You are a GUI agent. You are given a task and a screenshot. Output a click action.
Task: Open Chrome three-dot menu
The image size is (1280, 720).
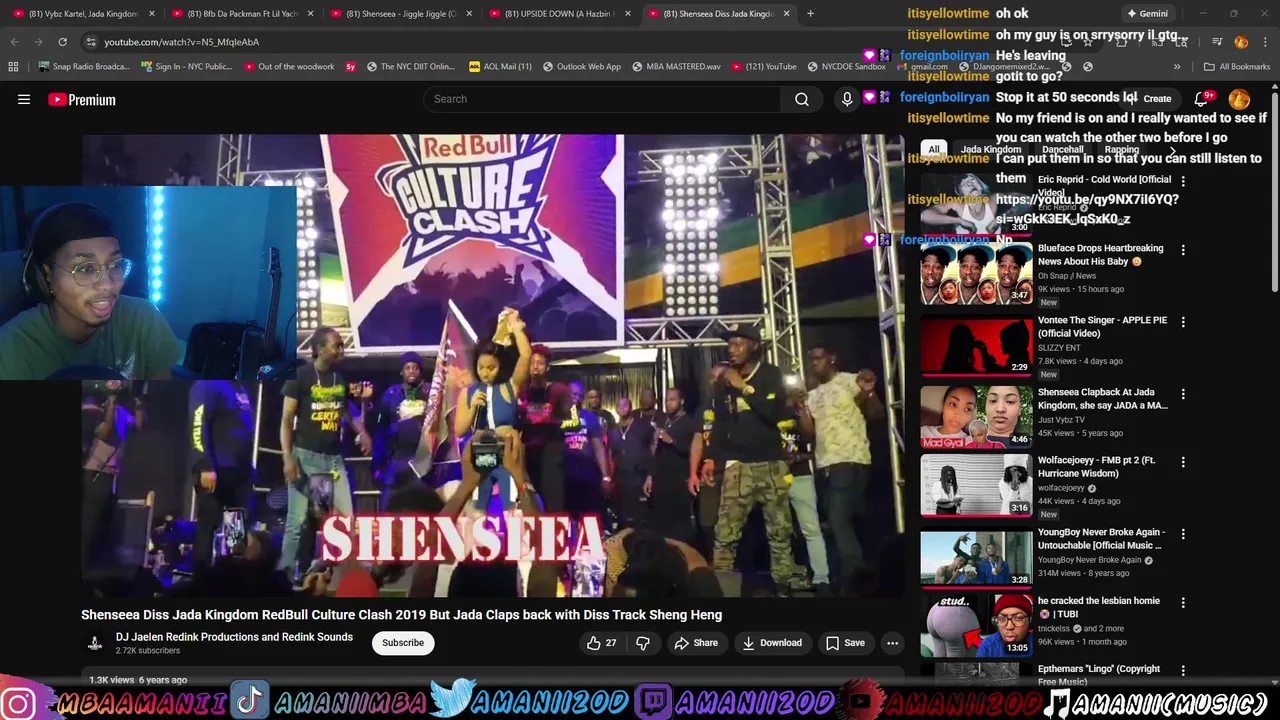1265,42
